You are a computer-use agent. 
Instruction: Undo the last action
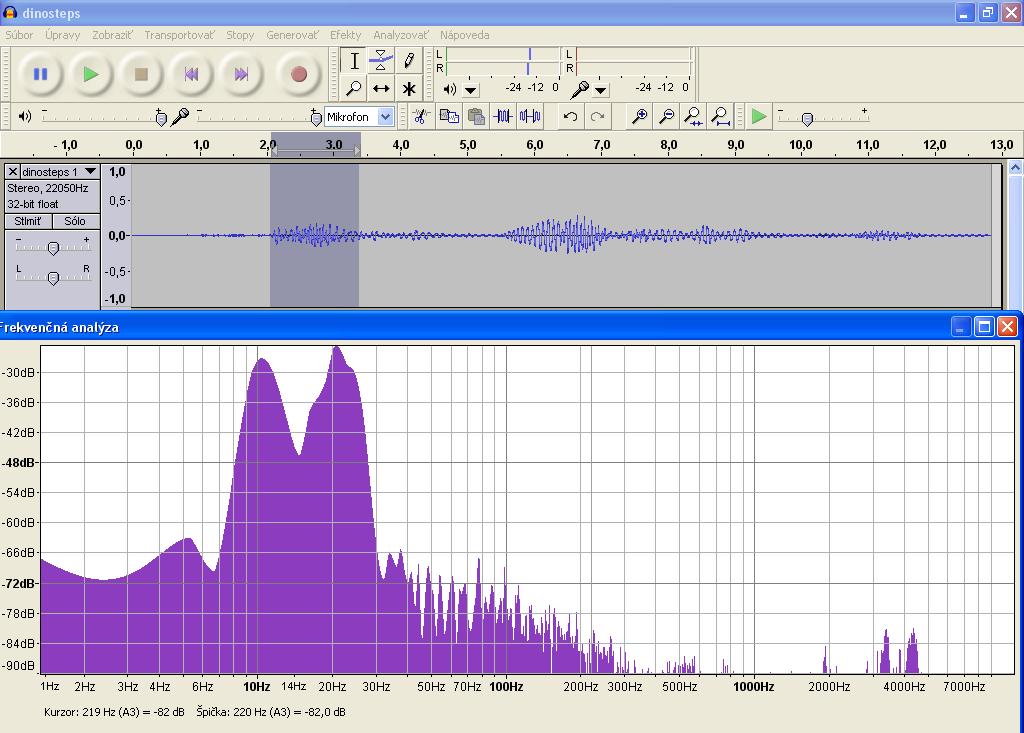point(570,117)
